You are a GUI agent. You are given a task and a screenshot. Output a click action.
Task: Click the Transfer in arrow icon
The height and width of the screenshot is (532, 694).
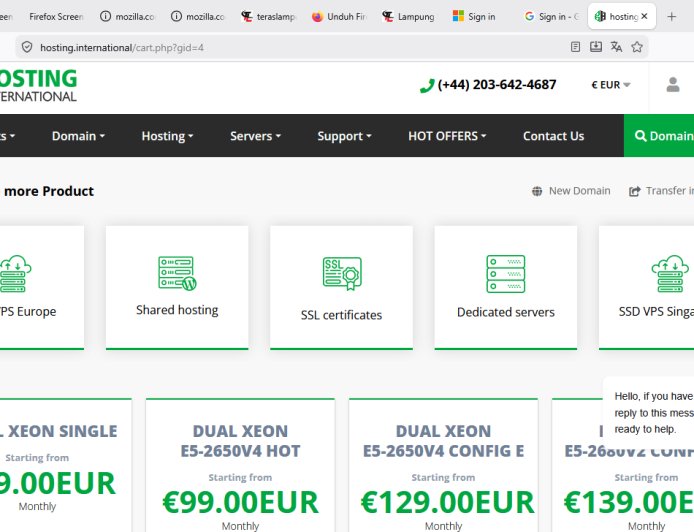pyautogui.click(x=635, y=191)
